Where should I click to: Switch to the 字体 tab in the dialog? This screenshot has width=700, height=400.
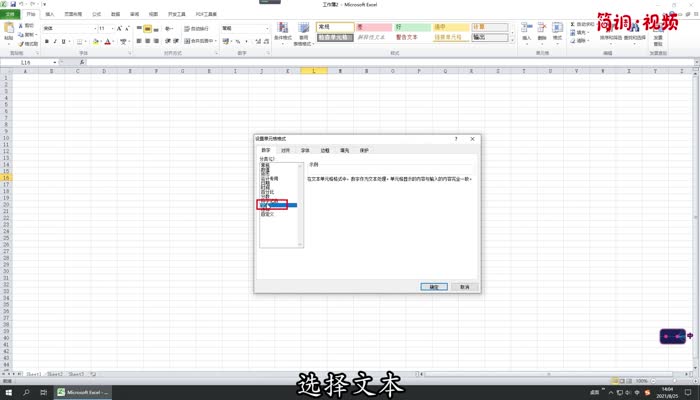pos(305,150)
